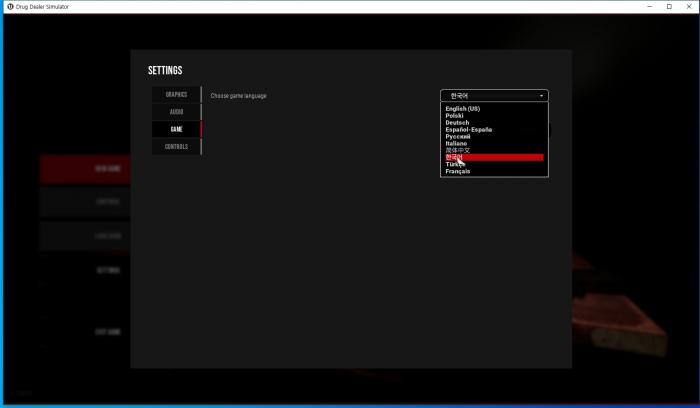Click the dropdown arrow of language selector
This screenshot has height=408, width=700.
[541, 96]
